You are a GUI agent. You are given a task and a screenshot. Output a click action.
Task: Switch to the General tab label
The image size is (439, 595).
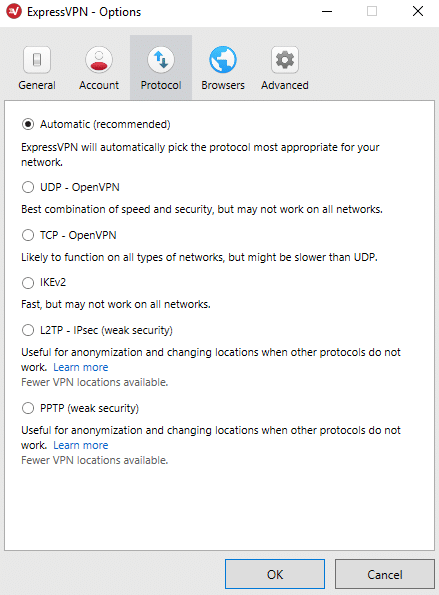37,85
